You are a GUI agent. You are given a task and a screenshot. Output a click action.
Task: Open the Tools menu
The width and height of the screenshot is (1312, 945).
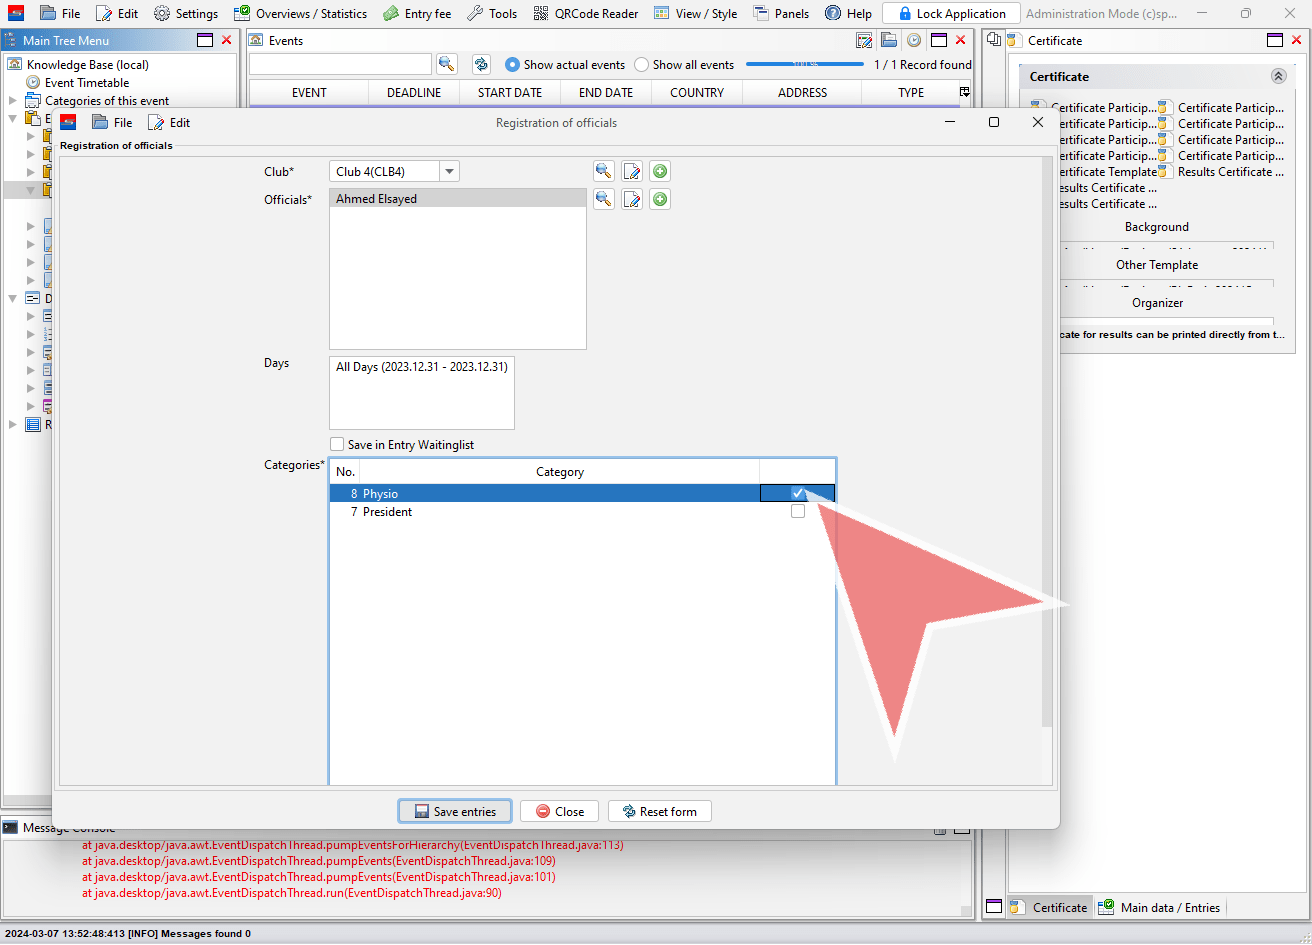click(492, 13)
